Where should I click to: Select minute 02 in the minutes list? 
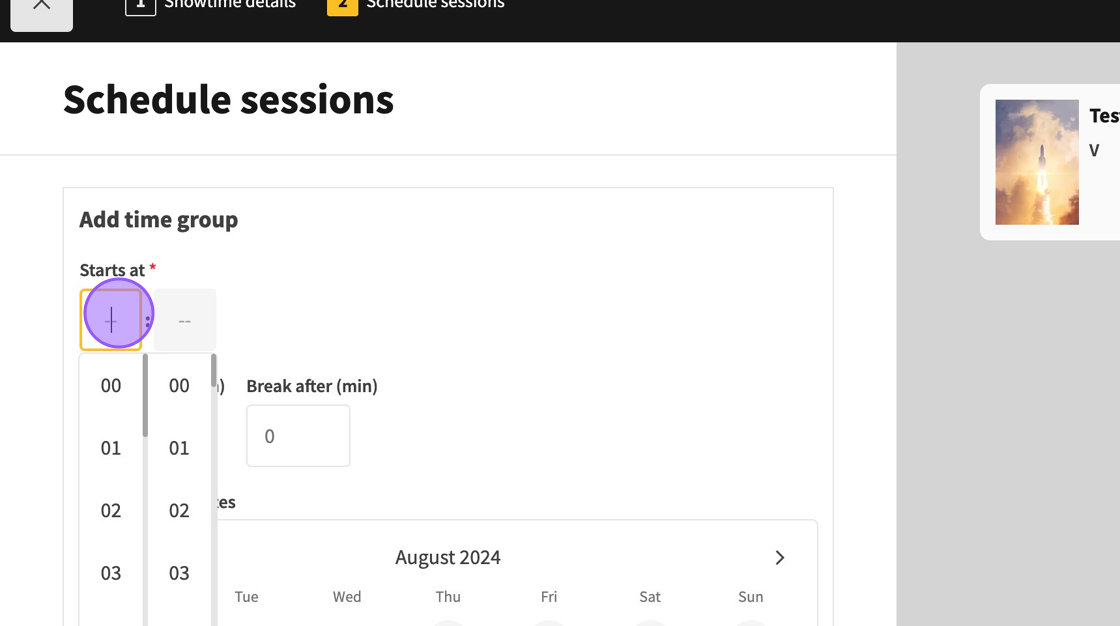[x=179, y=511]
